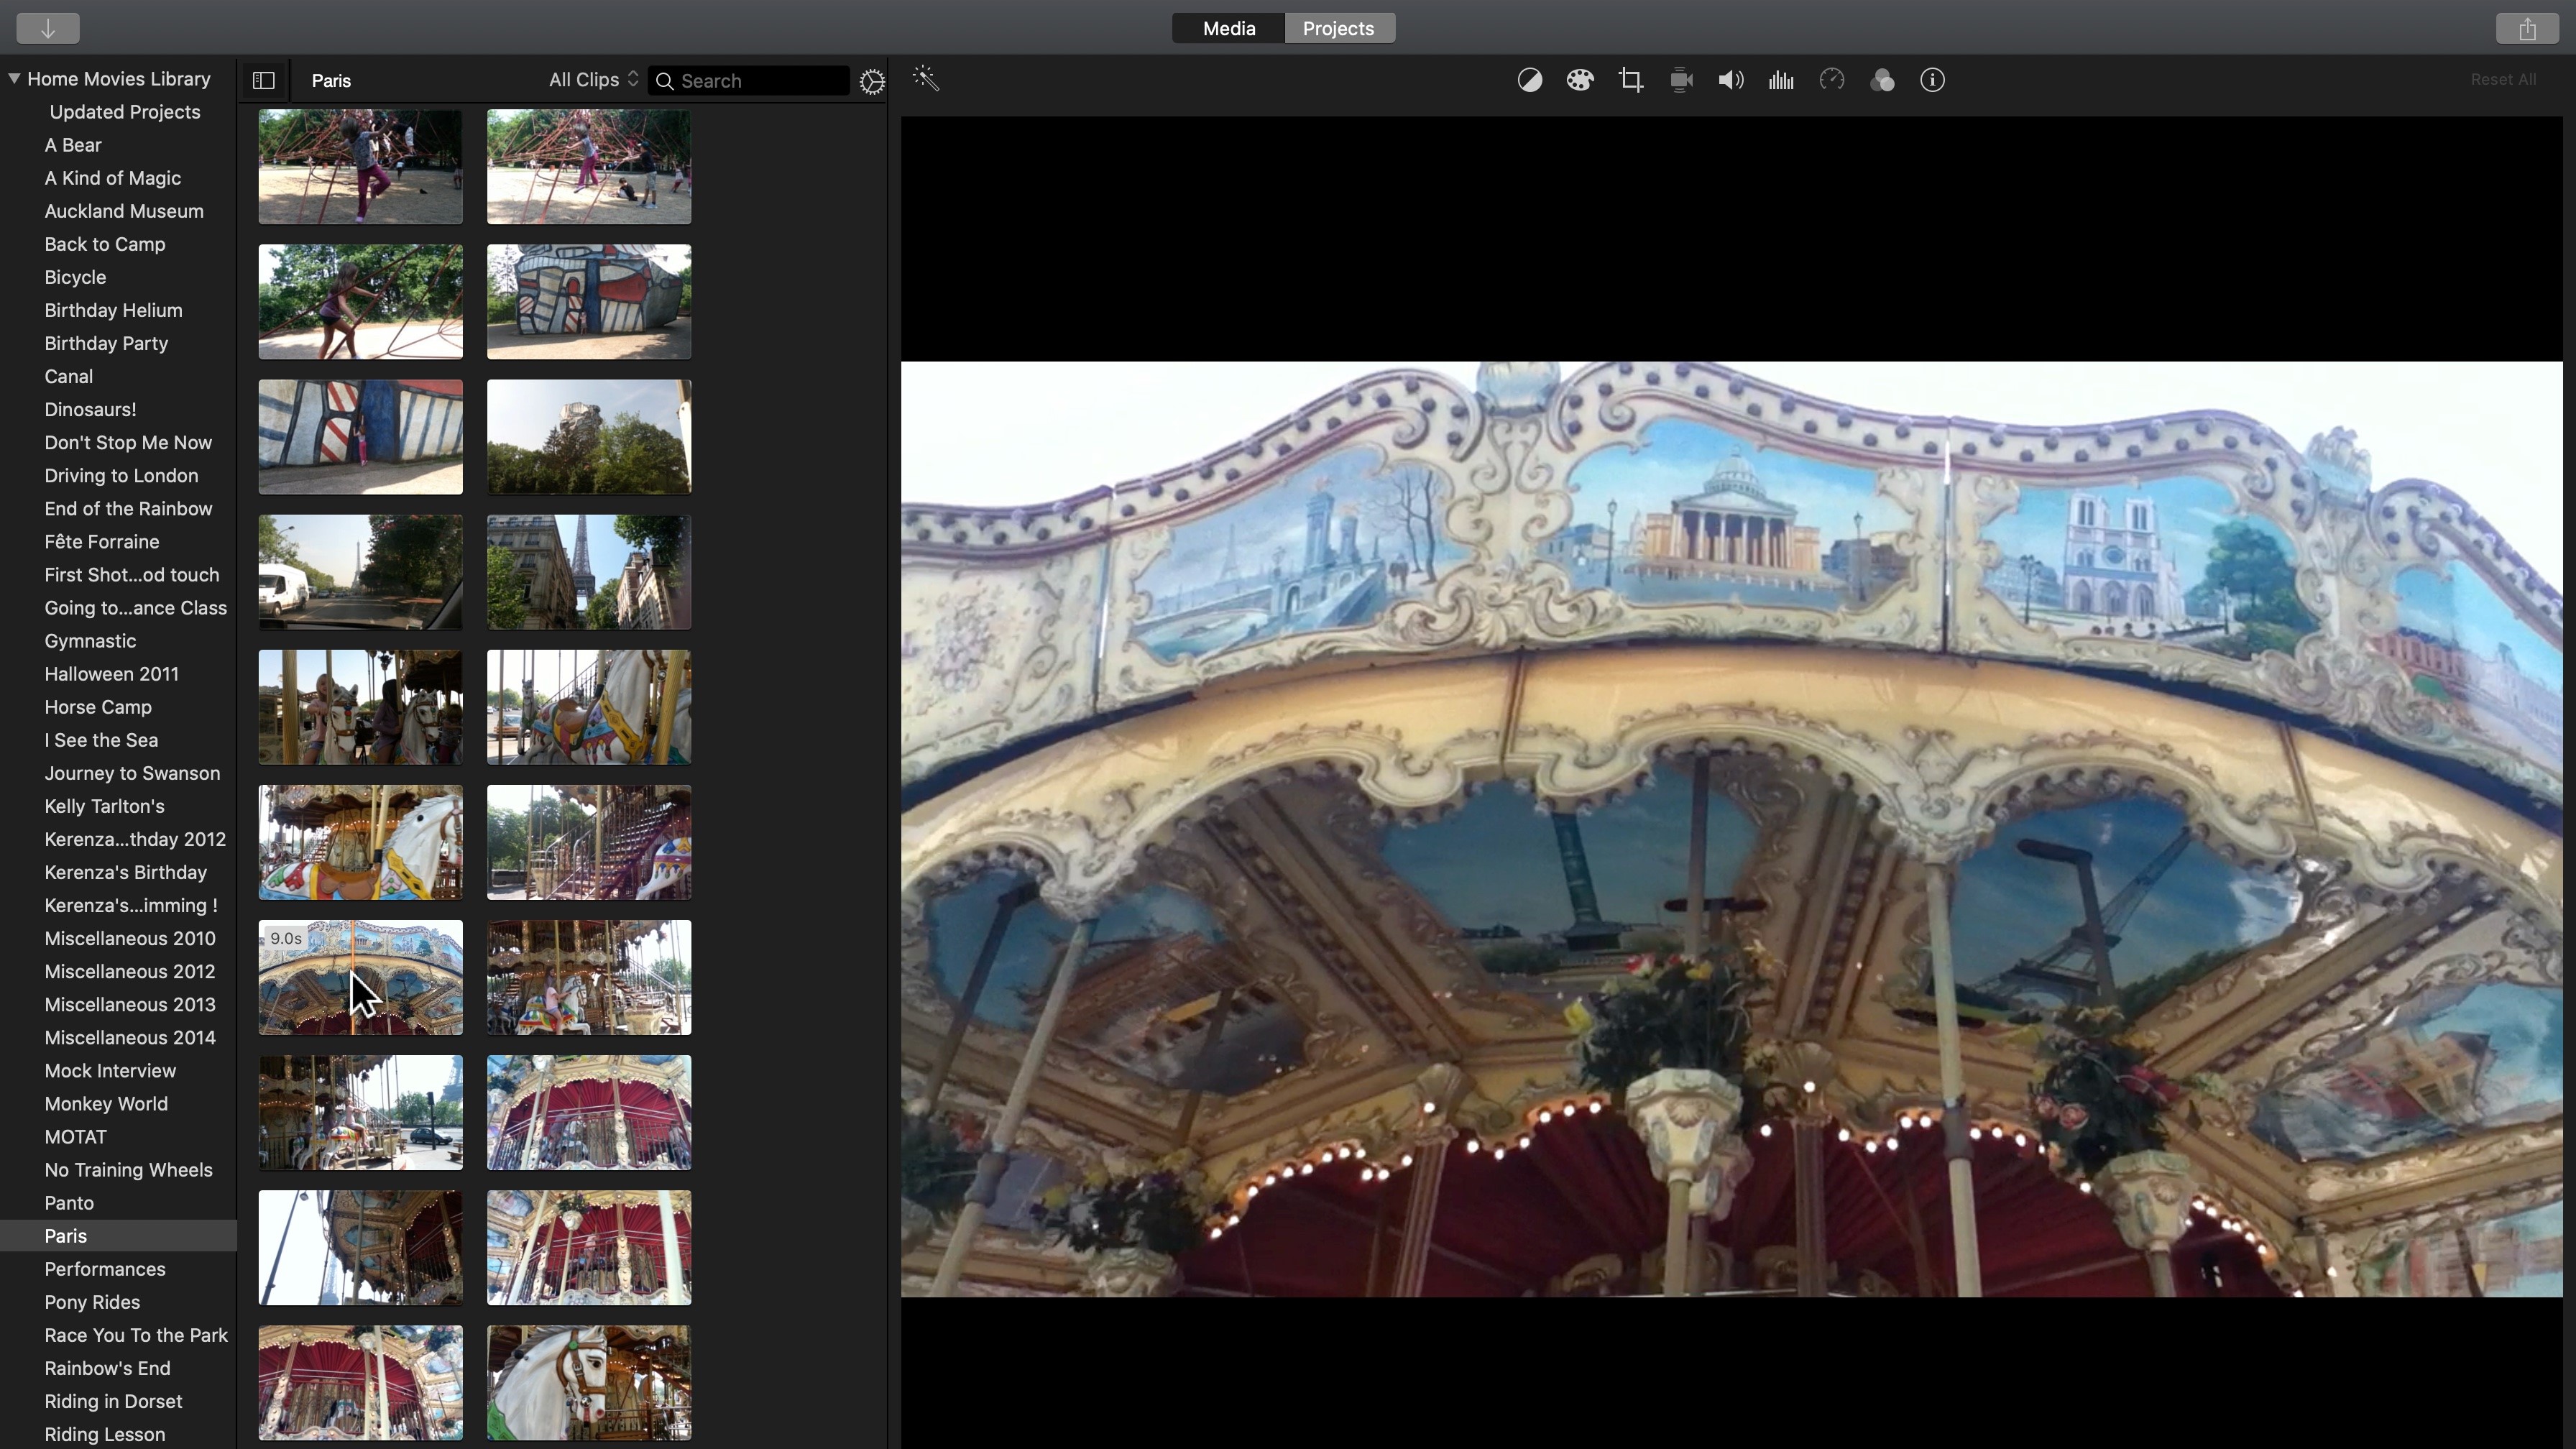
Task: Select the Rainbow's End event
Action: [107, 1368]
